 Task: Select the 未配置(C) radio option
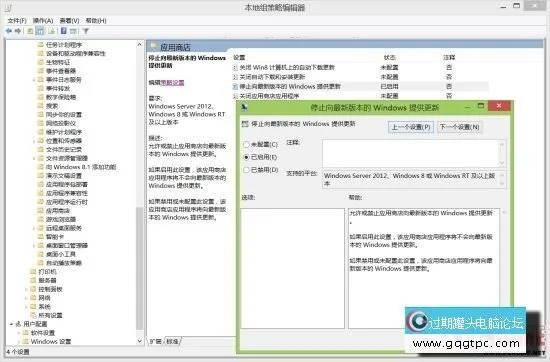pyautogui.click(x=246, y=145)
